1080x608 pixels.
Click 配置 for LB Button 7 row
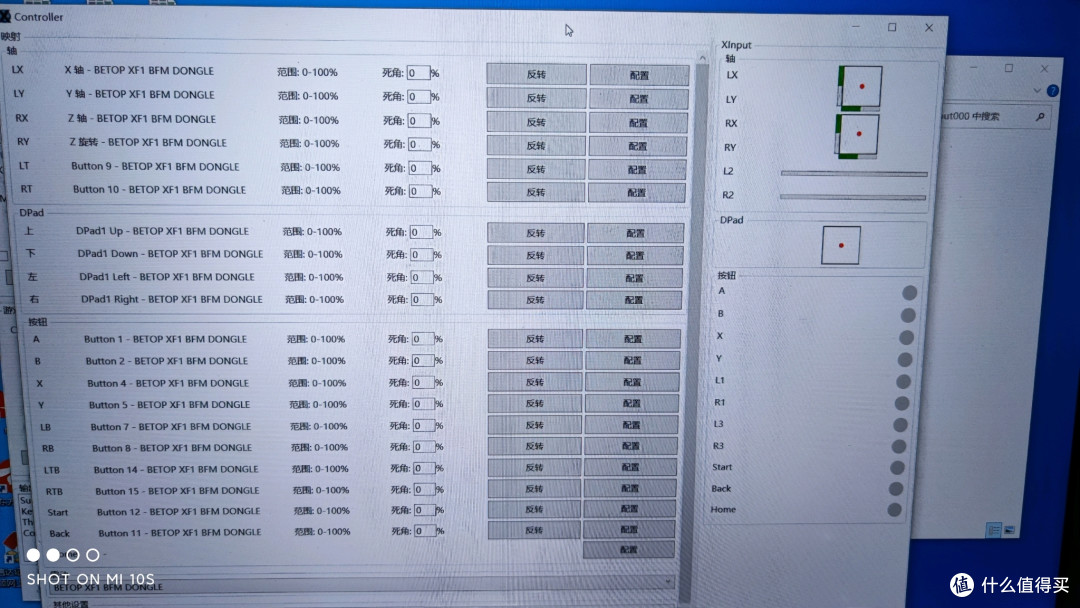(x=631, y=425)
